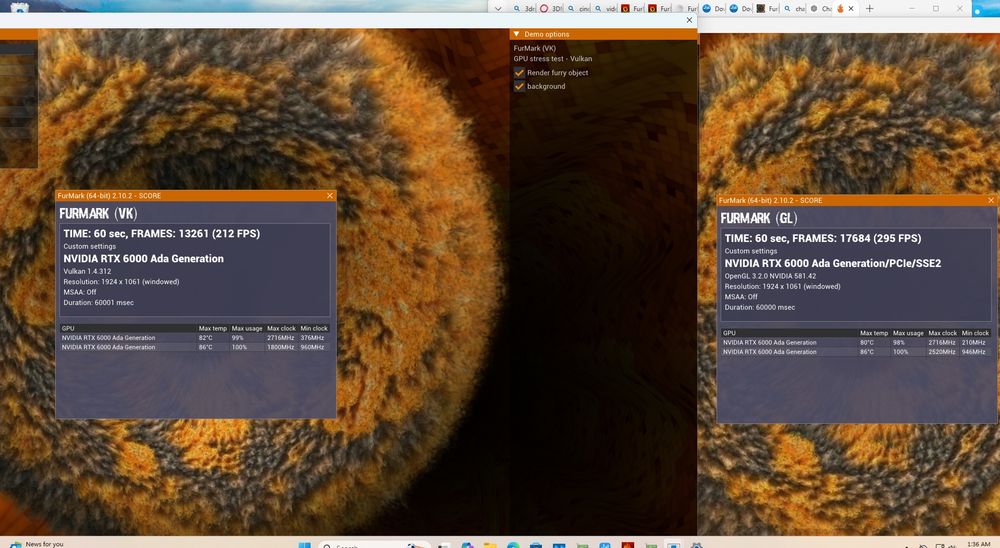Click "Vulkan 1.4.312" text

pos(87,271)
